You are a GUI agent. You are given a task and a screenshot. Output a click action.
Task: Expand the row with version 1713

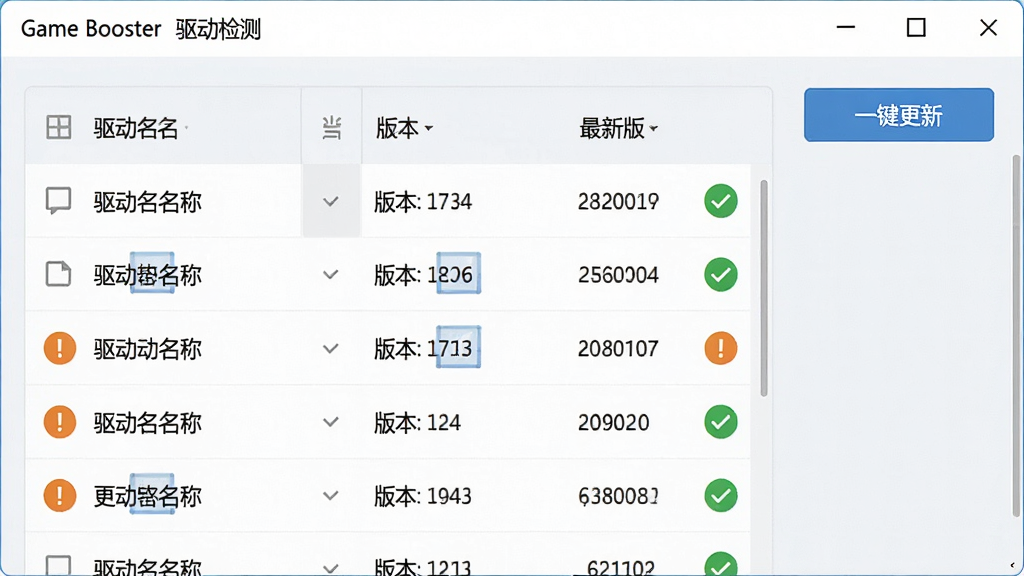(x=331, y=349)
